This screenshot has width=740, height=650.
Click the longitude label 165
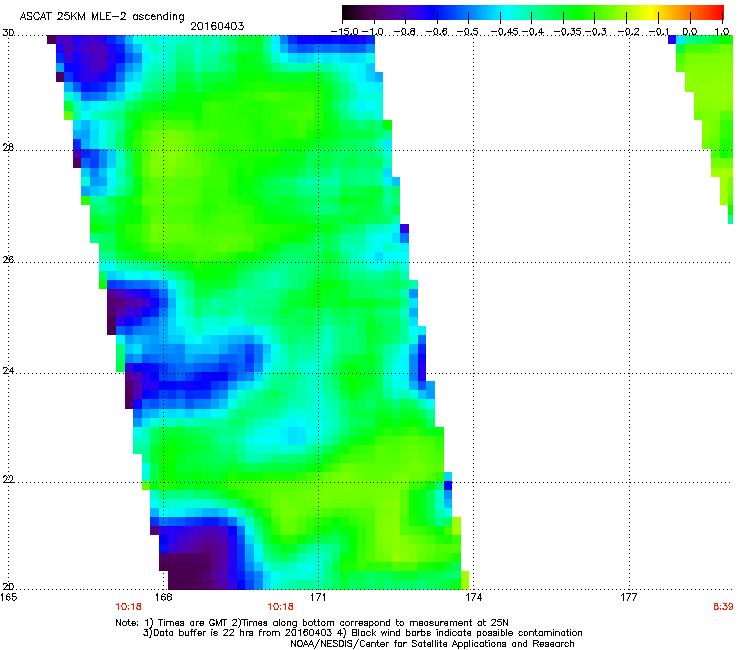click(x=8, y=597)
